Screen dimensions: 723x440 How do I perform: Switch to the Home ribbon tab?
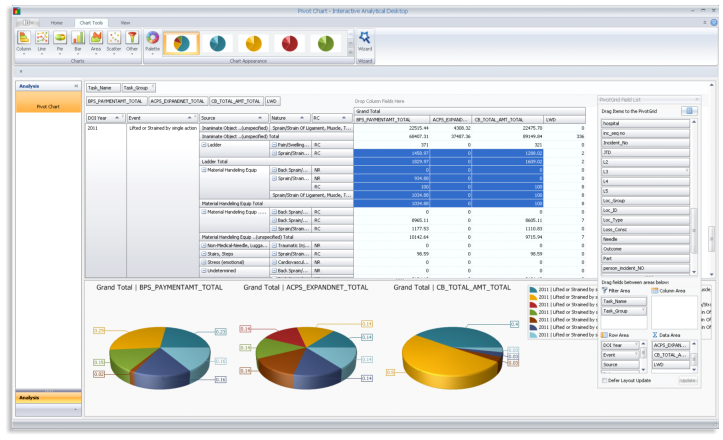click(x=57, y=23)
